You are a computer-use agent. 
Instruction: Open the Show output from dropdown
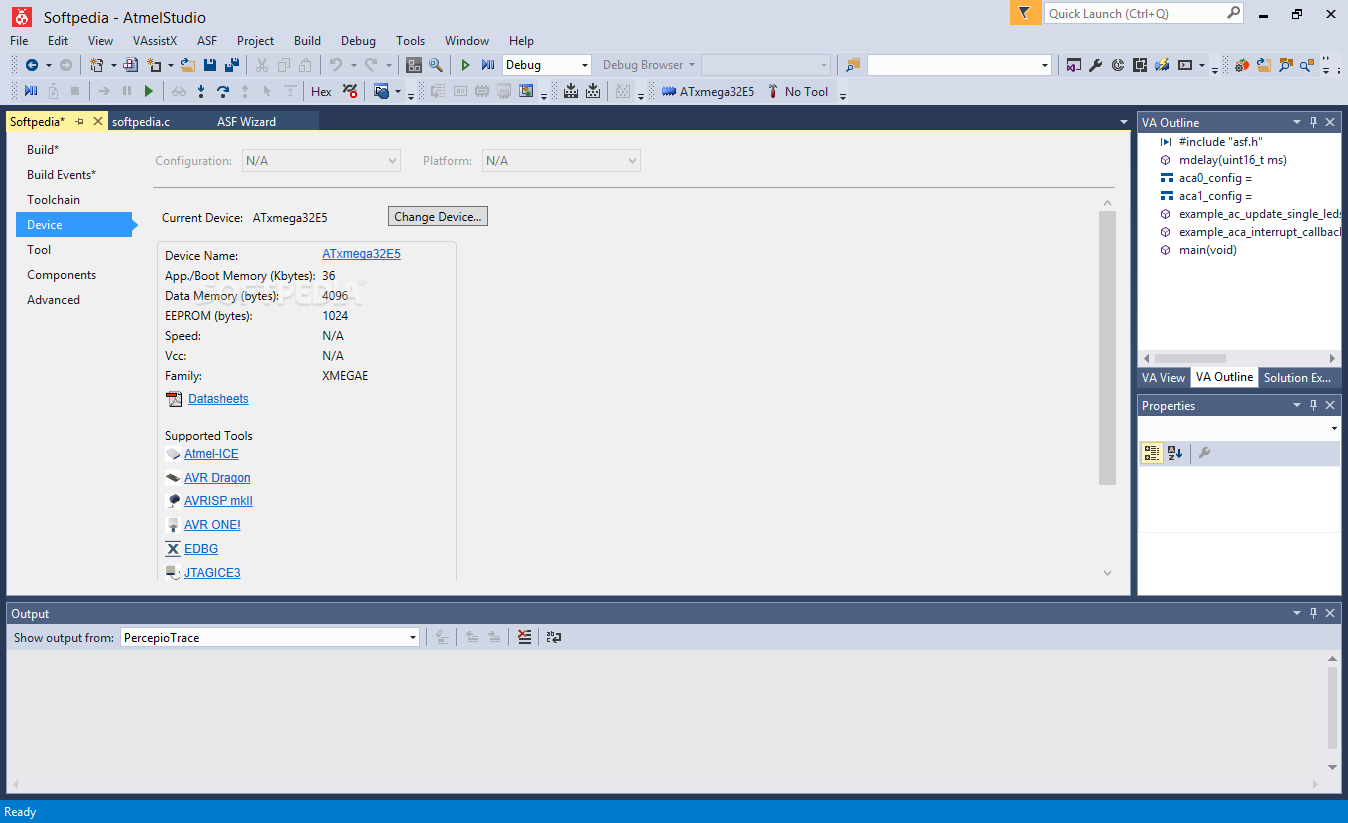point(270,637)
